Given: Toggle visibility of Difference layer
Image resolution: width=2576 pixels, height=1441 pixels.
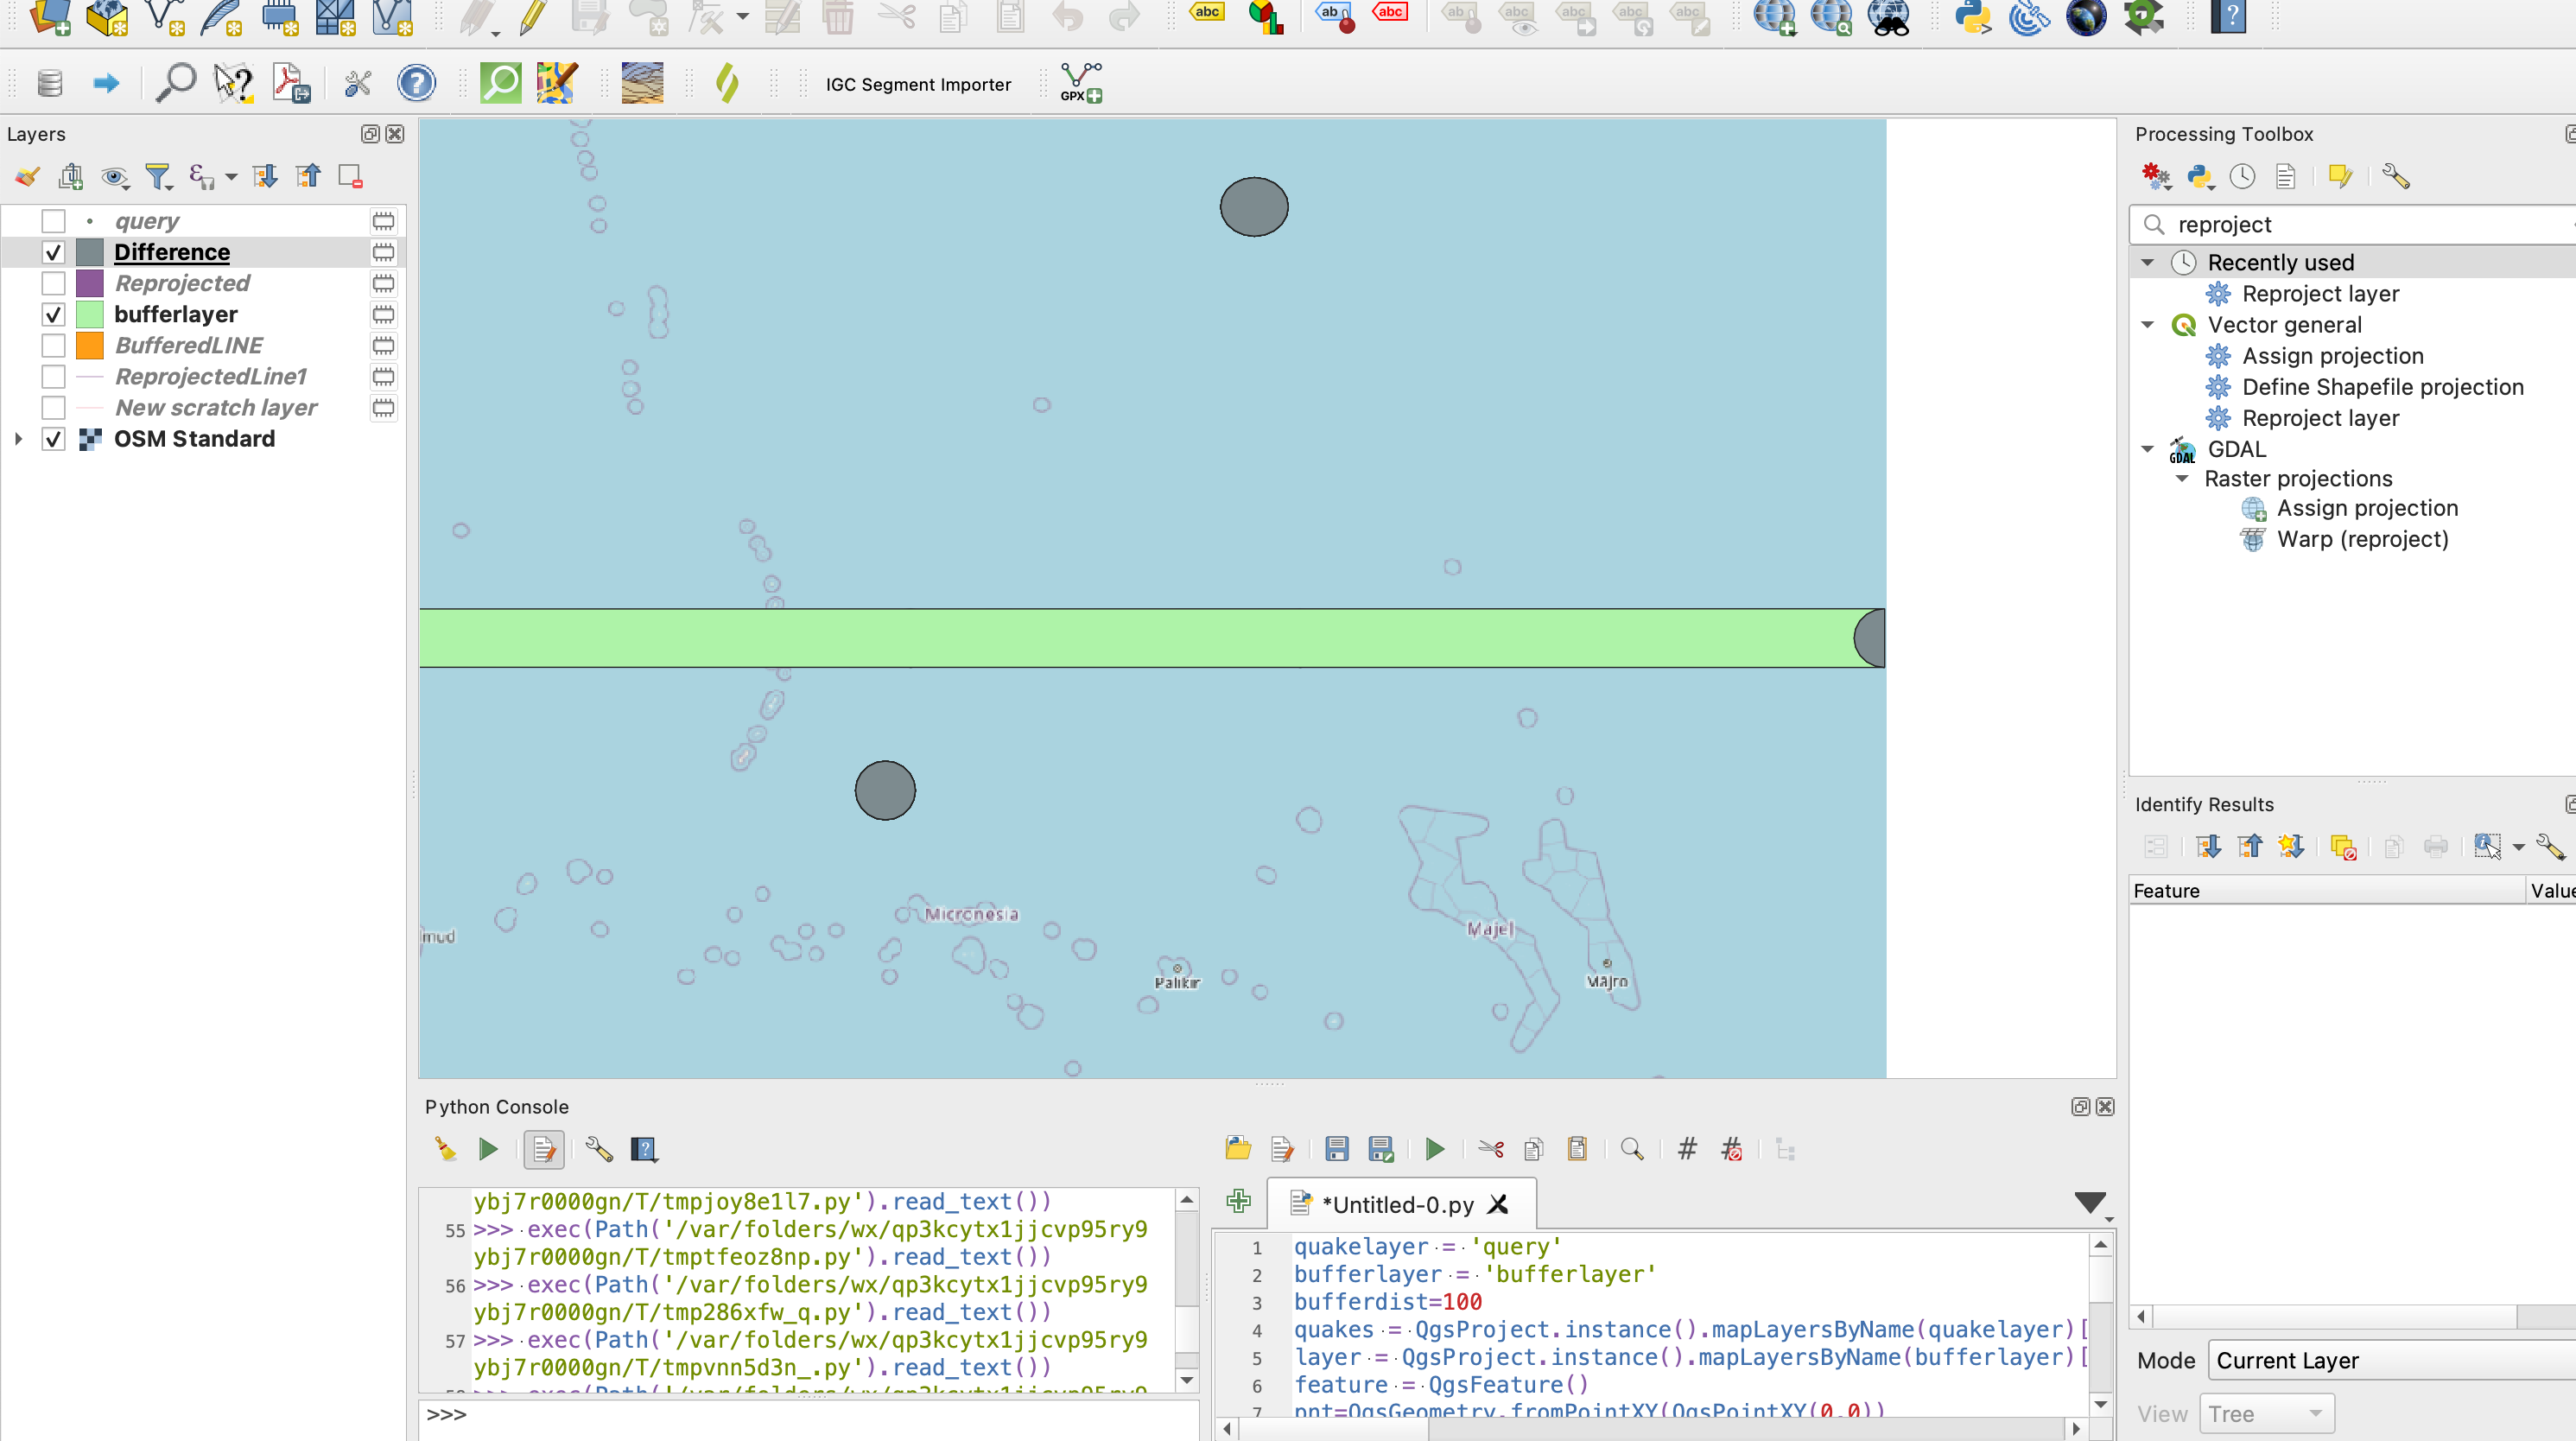Looking at the screenshot, I should tap(51, 251).
